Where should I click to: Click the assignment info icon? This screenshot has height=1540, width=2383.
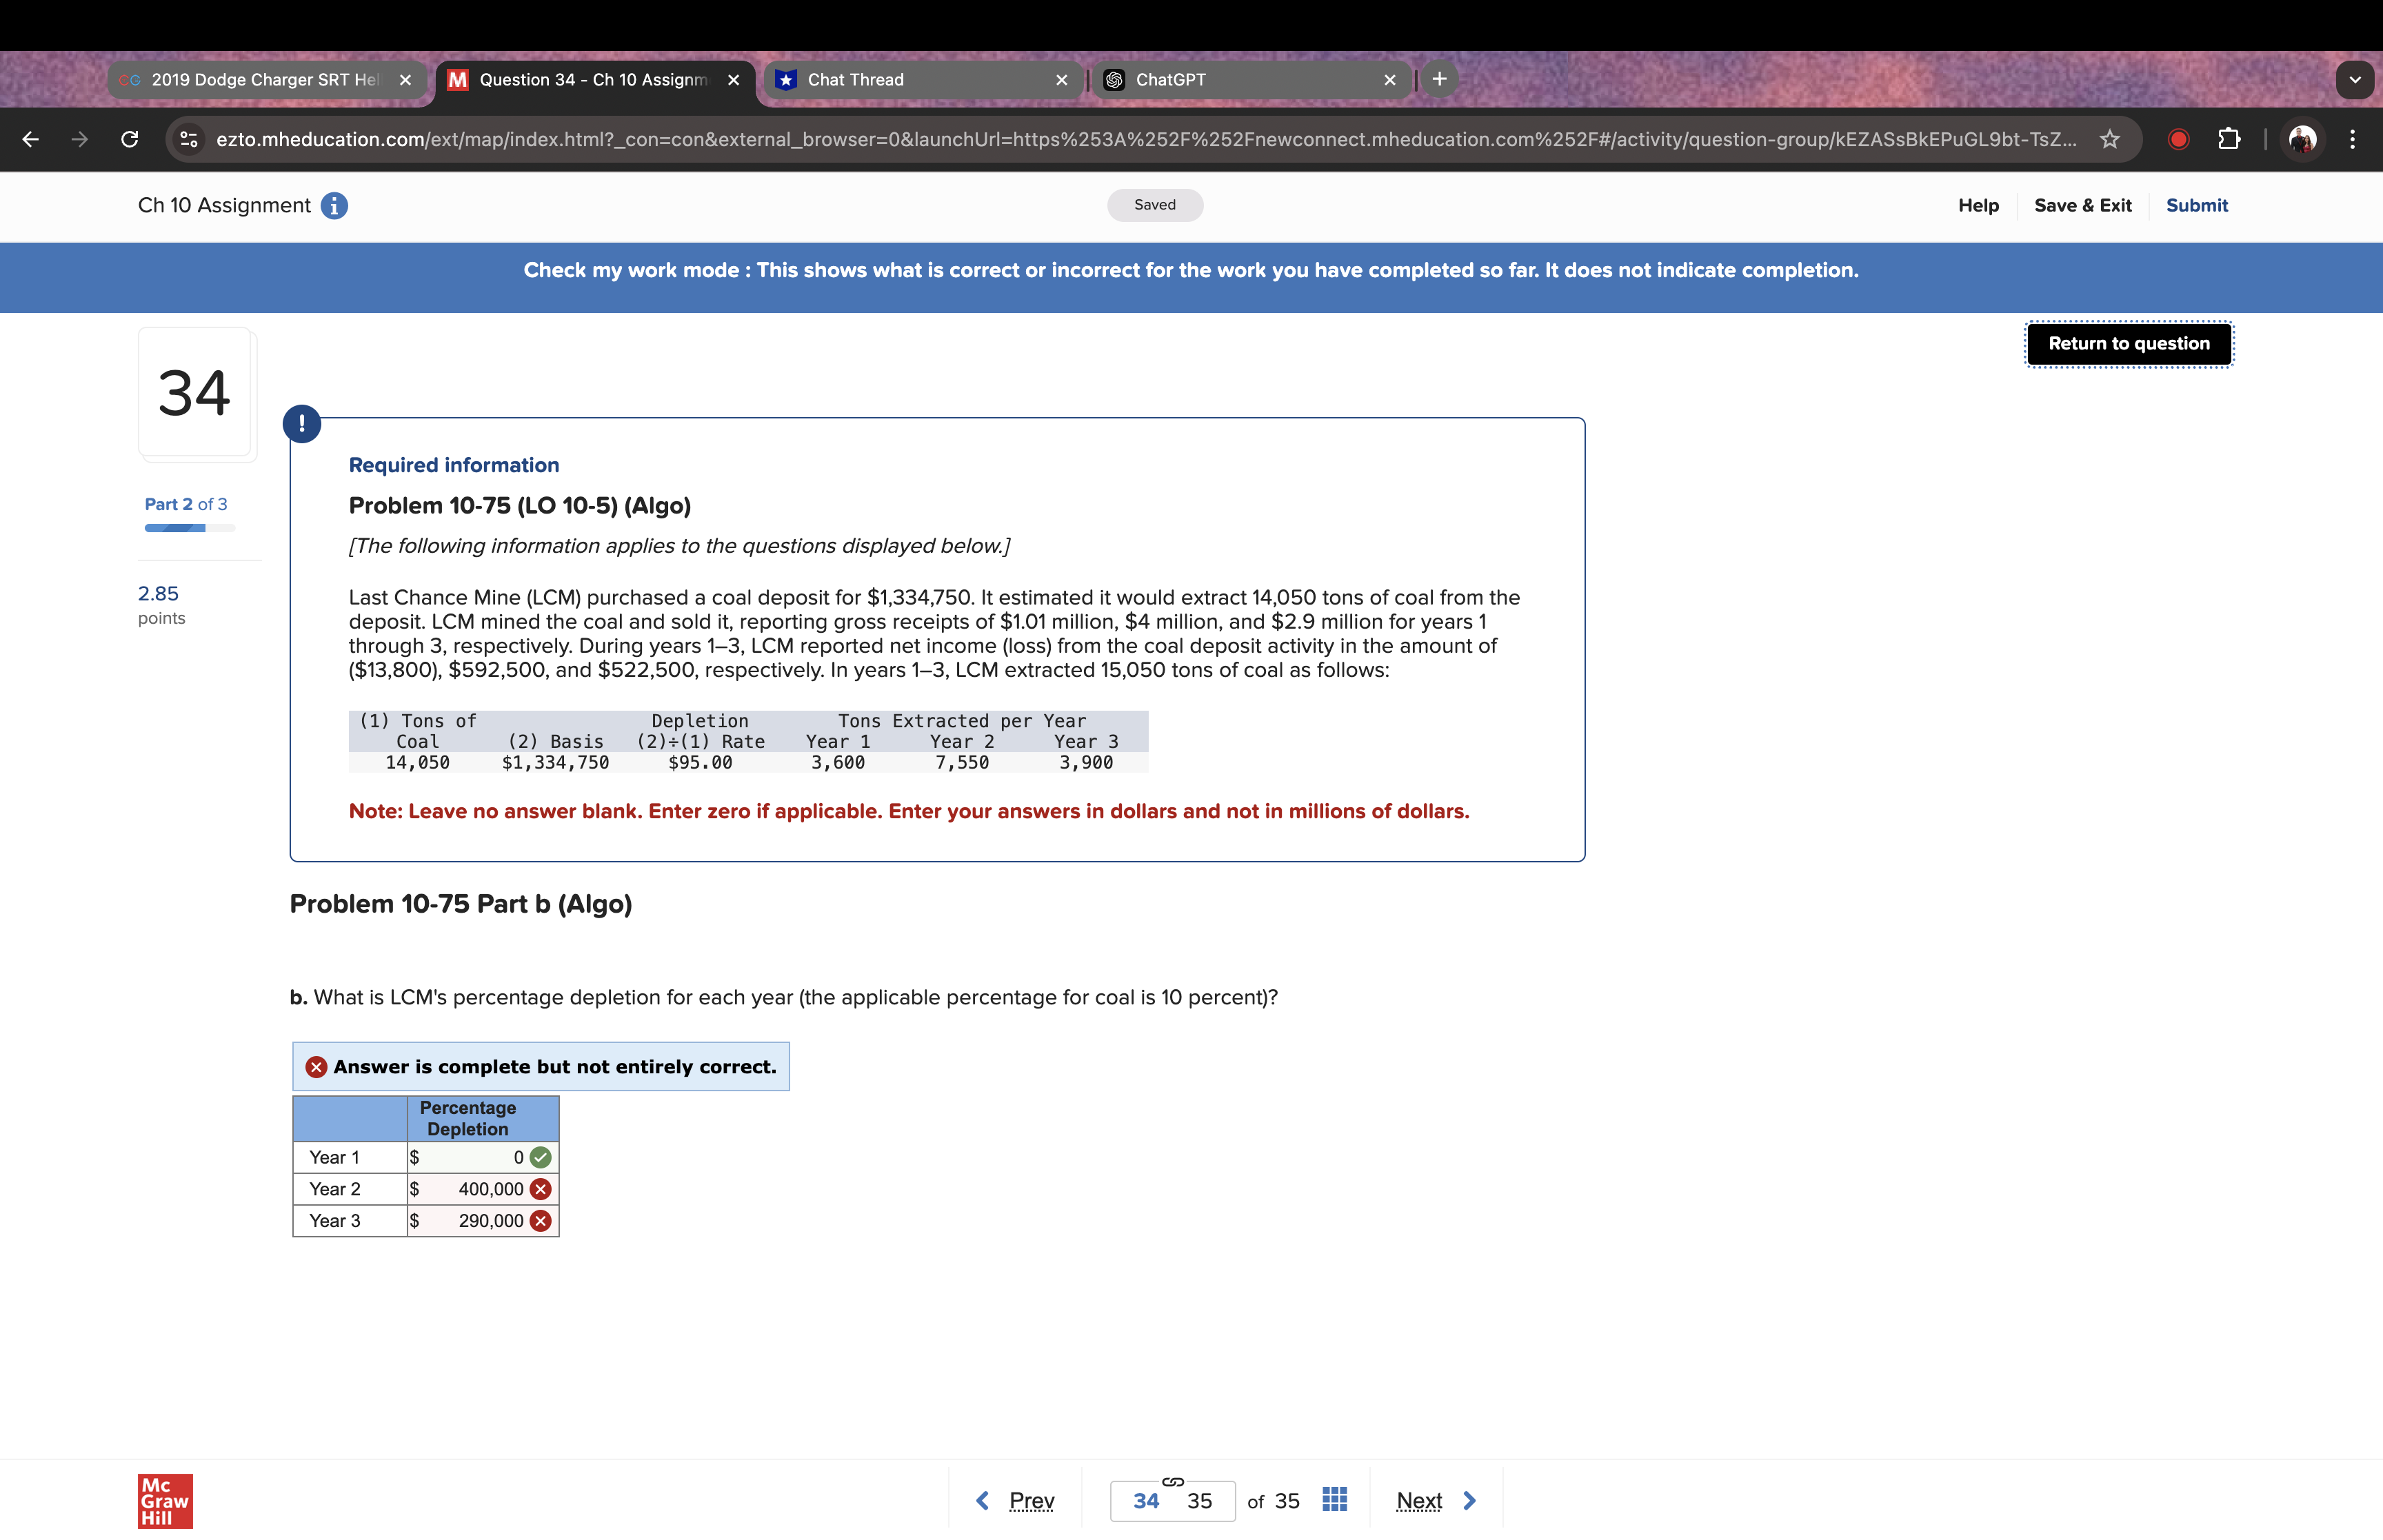pyautogui.click(x=334, y=205)
